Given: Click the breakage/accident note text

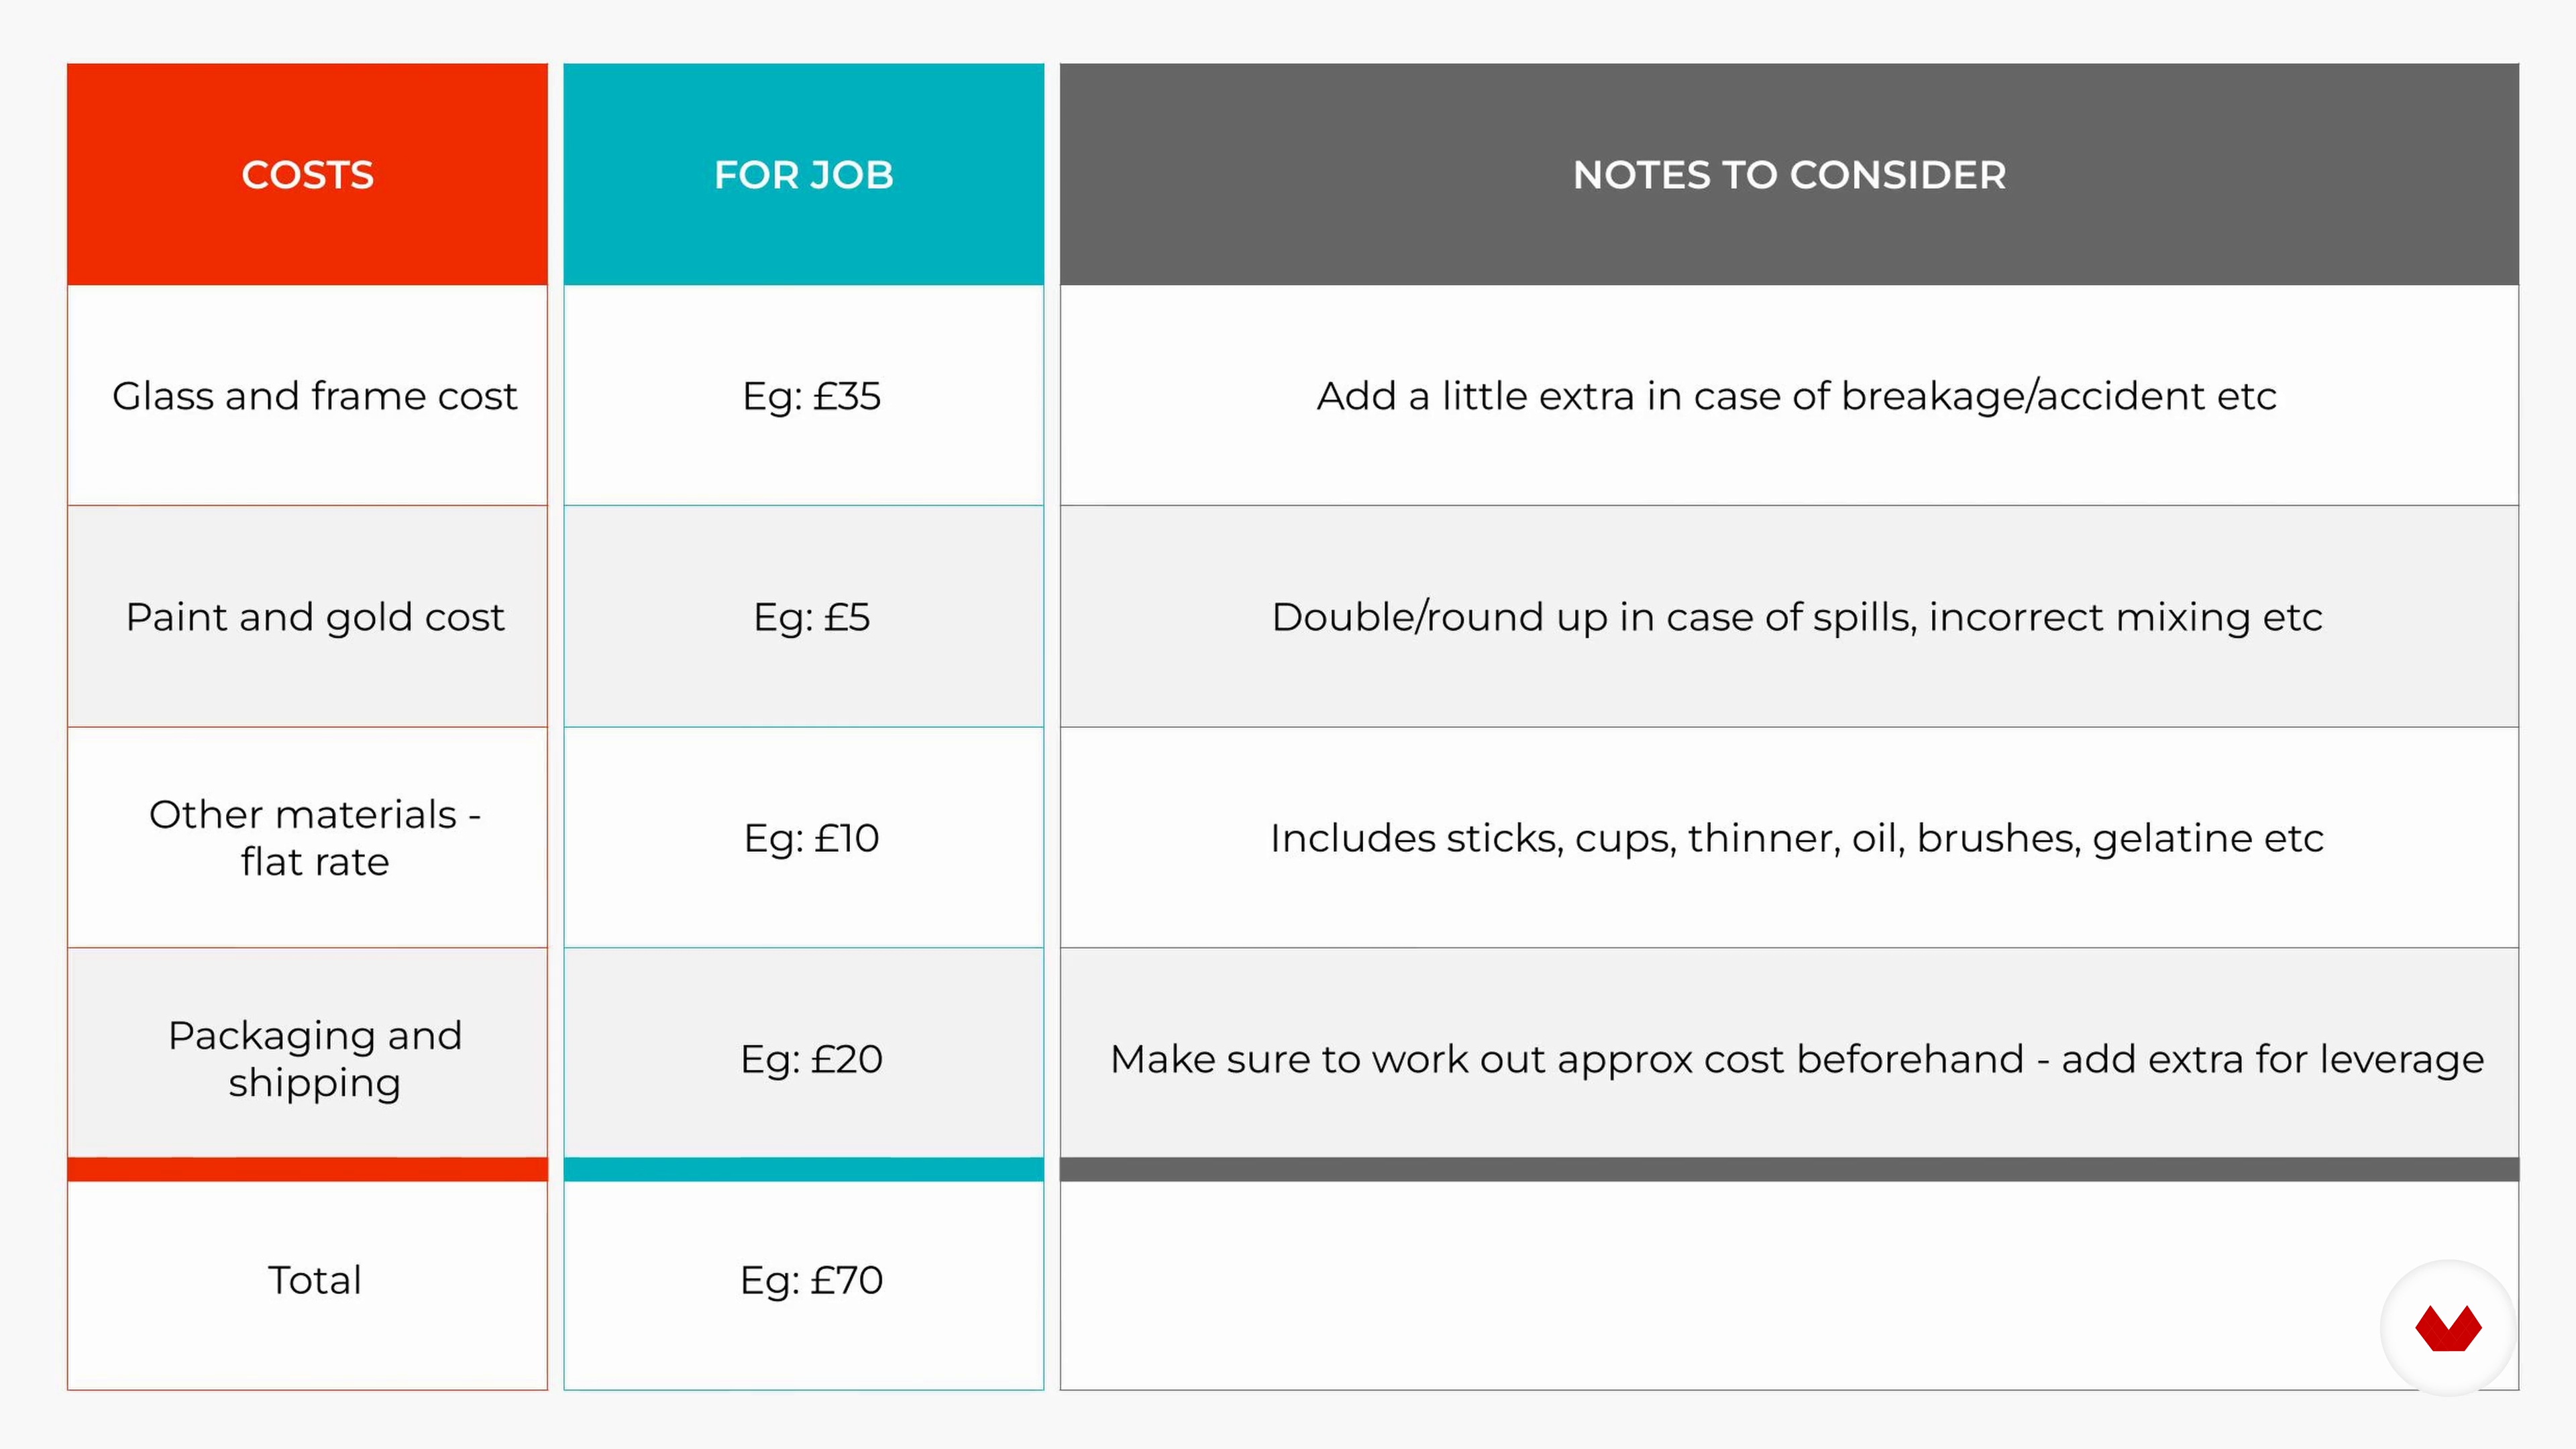Looking at the screenshot, I should pos(1796,396).
